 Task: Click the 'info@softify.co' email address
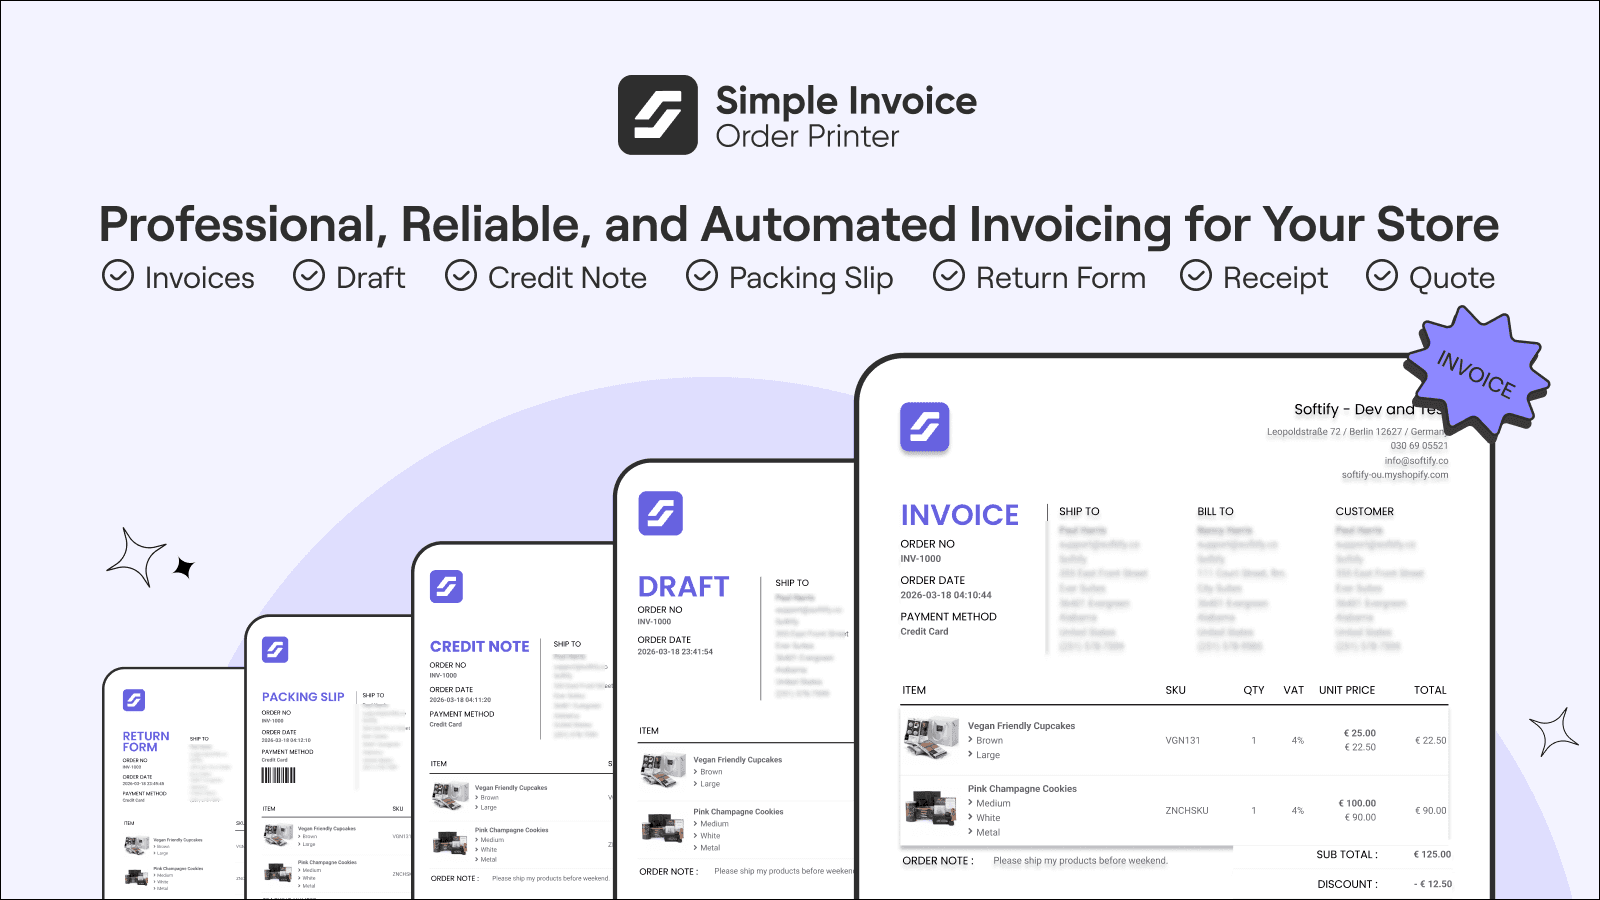[x=1416, y=461]
